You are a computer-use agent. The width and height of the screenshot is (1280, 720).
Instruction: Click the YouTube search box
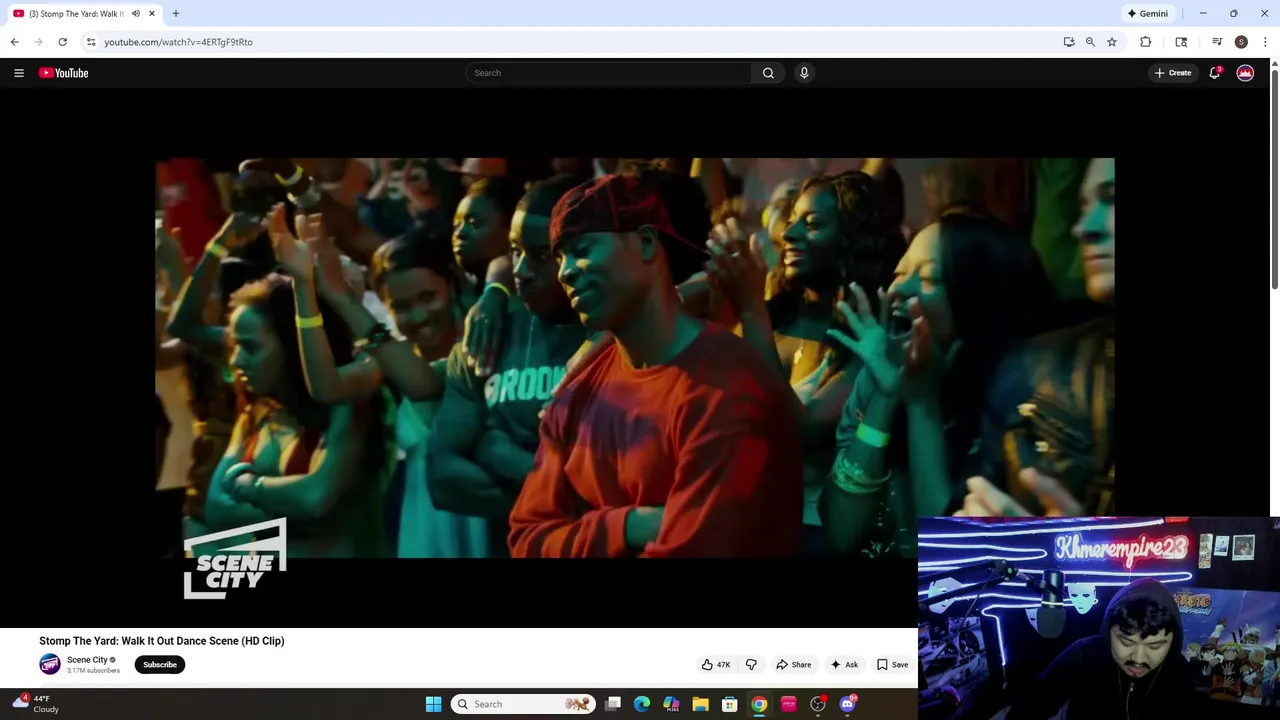[x=608, y=73]
